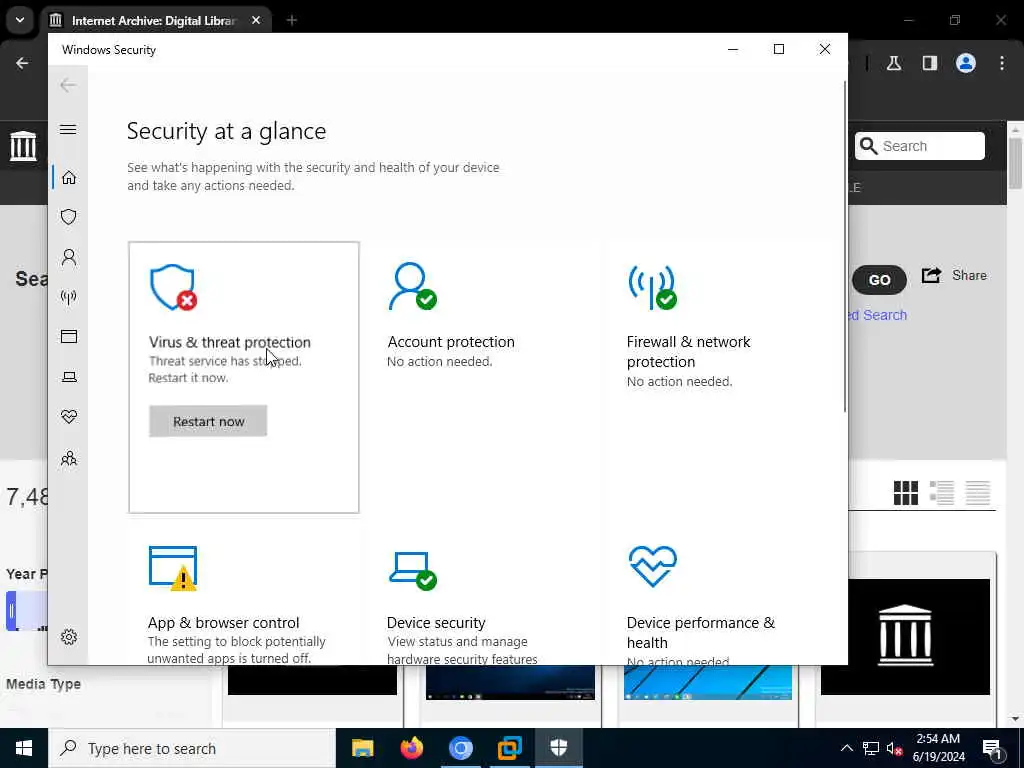
Task: Switch to compact list view on Internet Archive
Action: click(x=978, y=493)
